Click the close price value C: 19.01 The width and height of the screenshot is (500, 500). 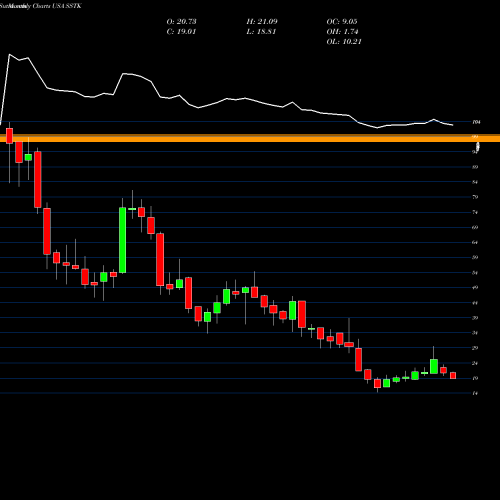click(181, 32)
